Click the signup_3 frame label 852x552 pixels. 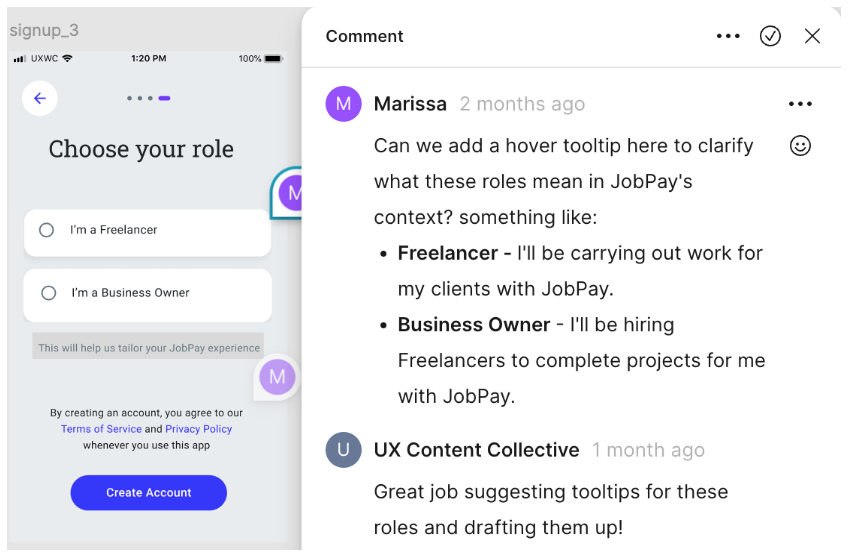44,30
